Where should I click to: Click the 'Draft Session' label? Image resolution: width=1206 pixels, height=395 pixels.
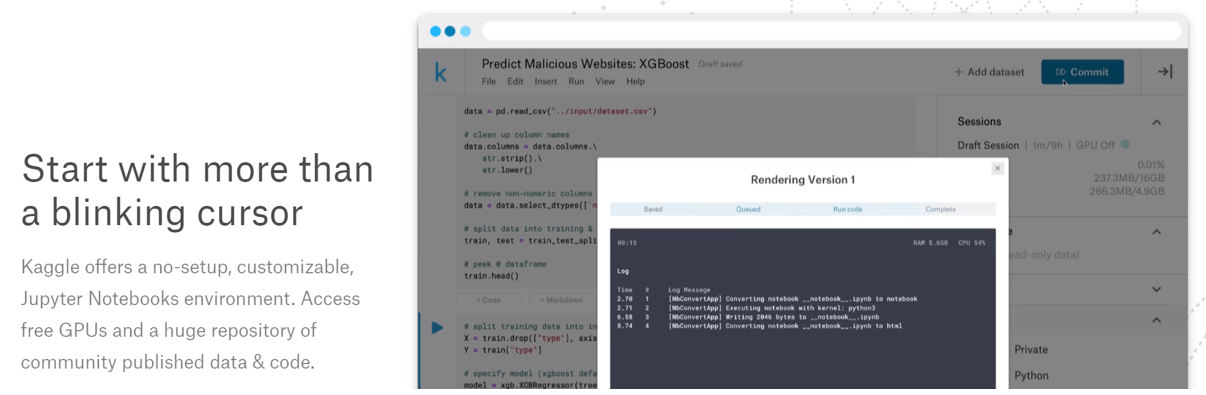click(987, 146)
